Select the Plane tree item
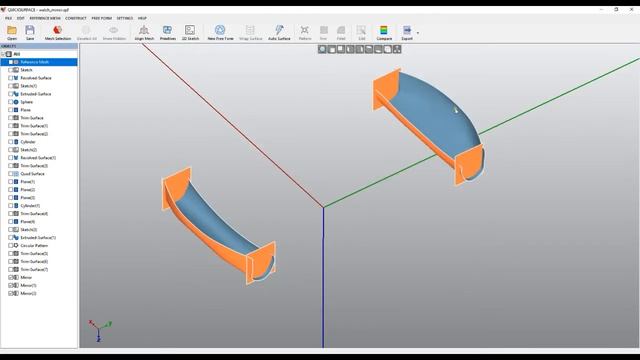The image size is (640, 360). [x=25, y=110]
